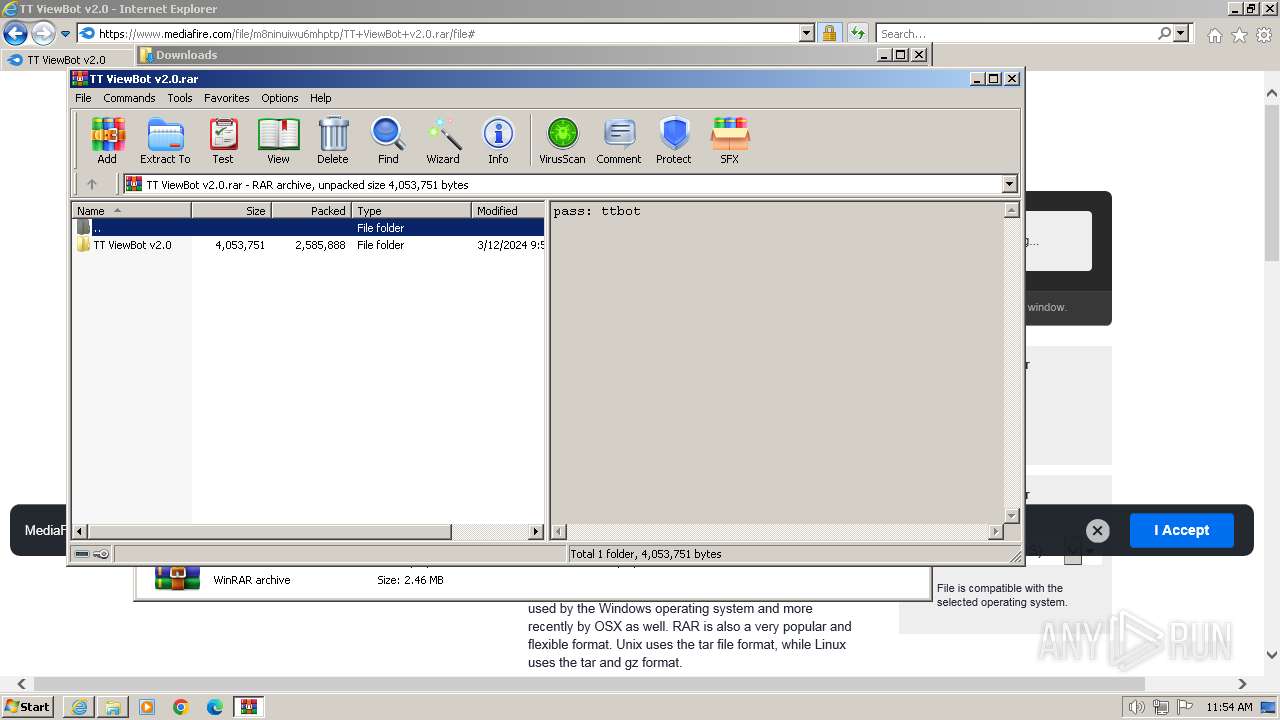This screenshot has width=1280, height=720.
Task: Click IE search magnifier icon
Action: [1164, 33]
